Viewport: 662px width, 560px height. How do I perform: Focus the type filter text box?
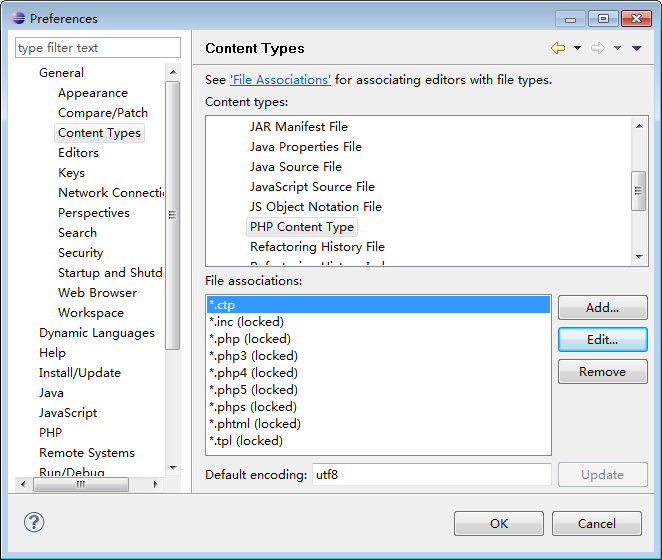coord(98,48)
